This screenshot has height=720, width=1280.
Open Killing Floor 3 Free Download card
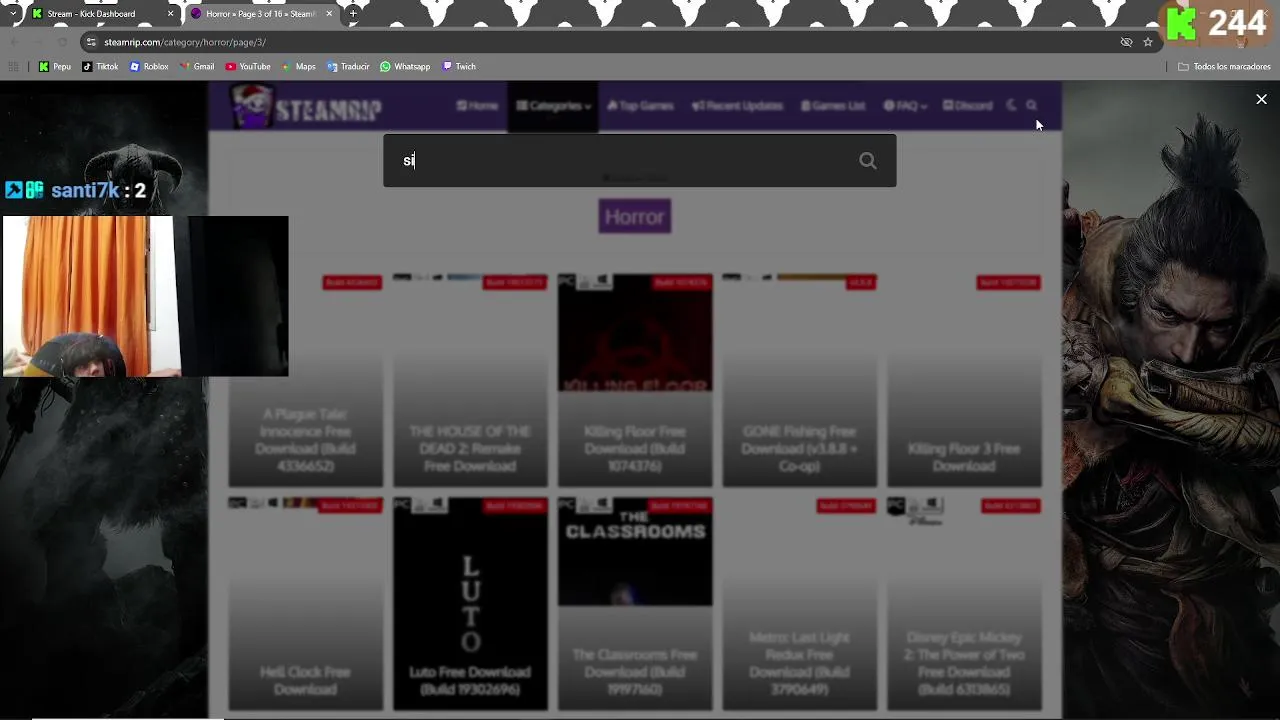[964, 380]
